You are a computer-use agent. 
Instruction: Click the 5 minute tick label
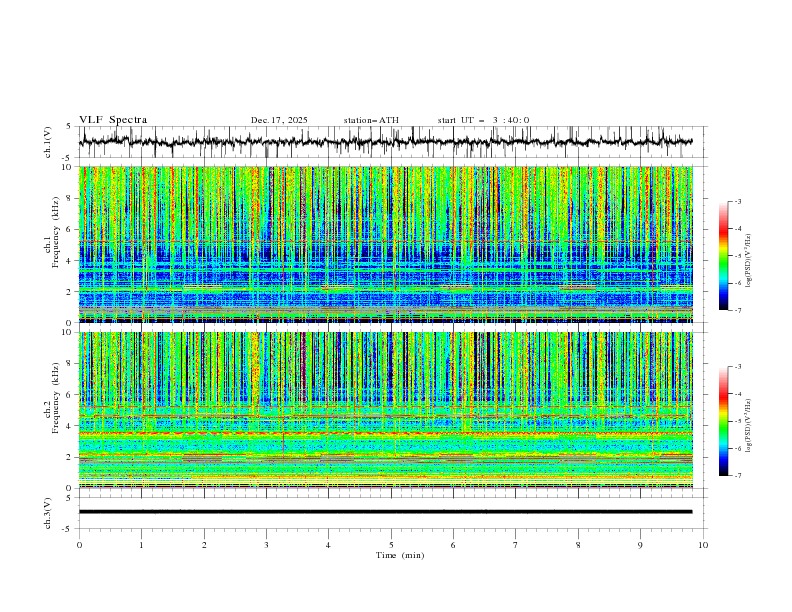pyautogui.click(x=391, y=544)
